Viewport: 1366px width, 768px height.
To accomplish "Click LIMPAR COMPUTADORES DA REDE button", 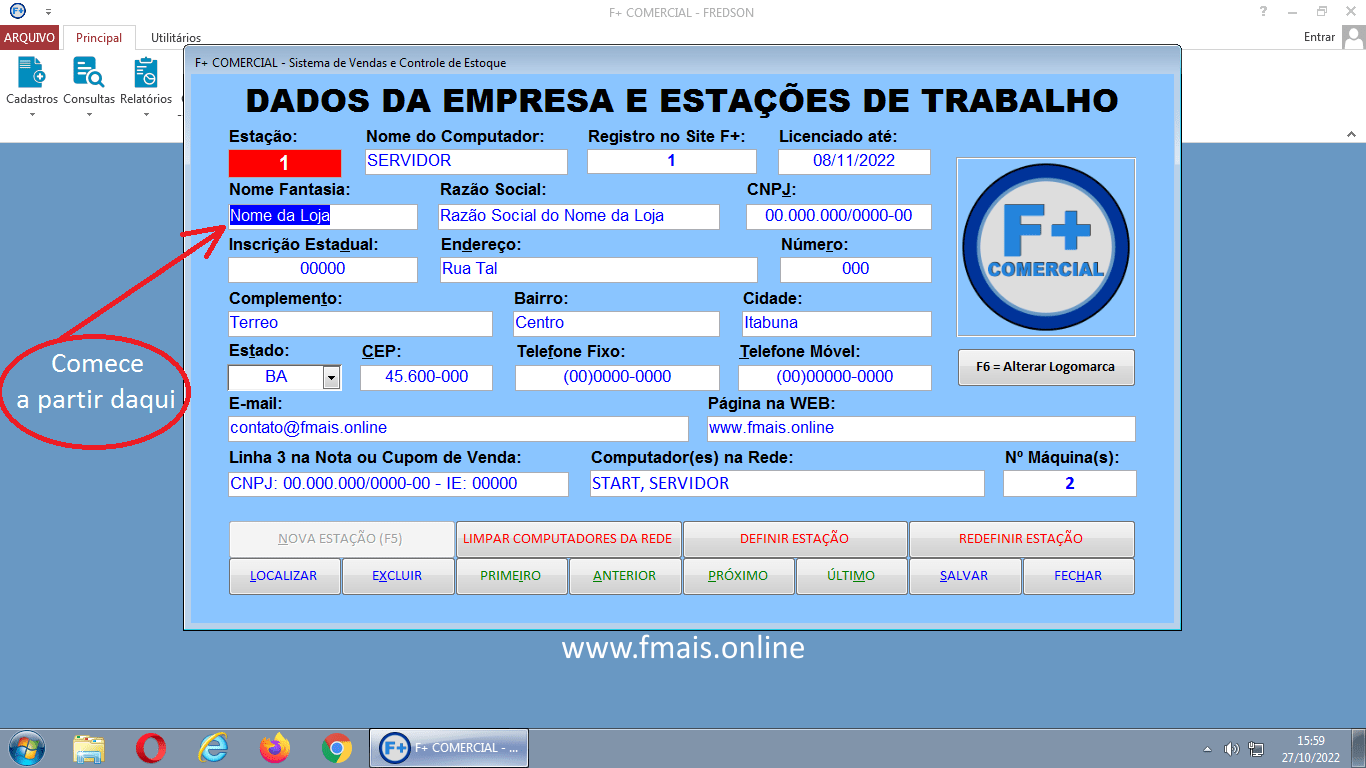I will point(569,539).
